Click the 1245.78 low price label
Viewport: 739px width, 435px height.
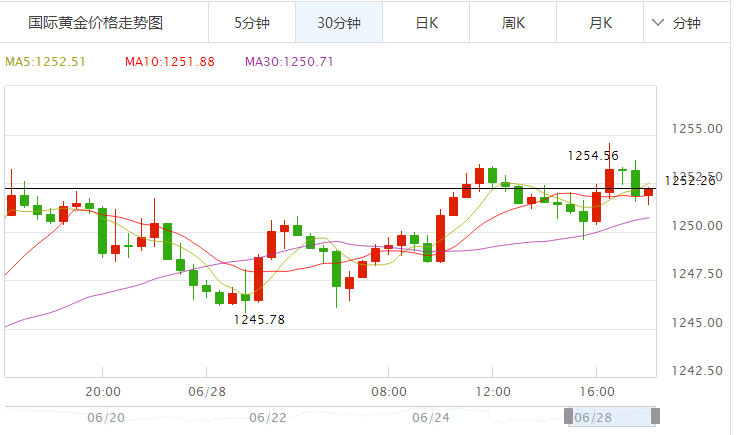tap(259, 319)
